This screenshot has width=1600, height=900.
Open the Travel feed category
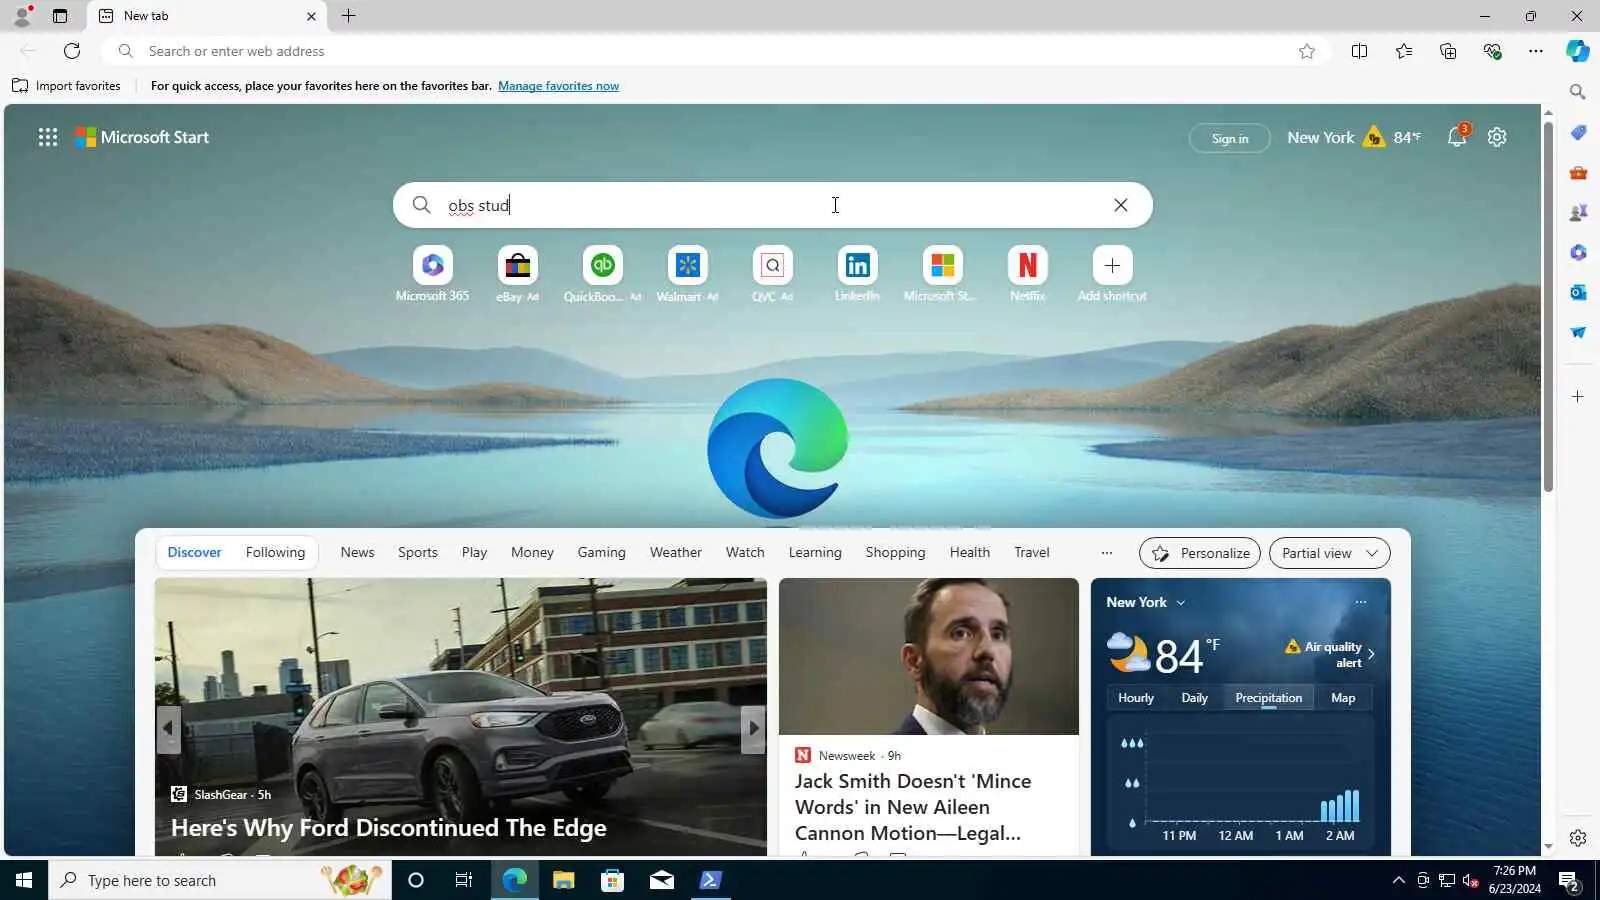pyautogui.click(x=1032, y=552)
